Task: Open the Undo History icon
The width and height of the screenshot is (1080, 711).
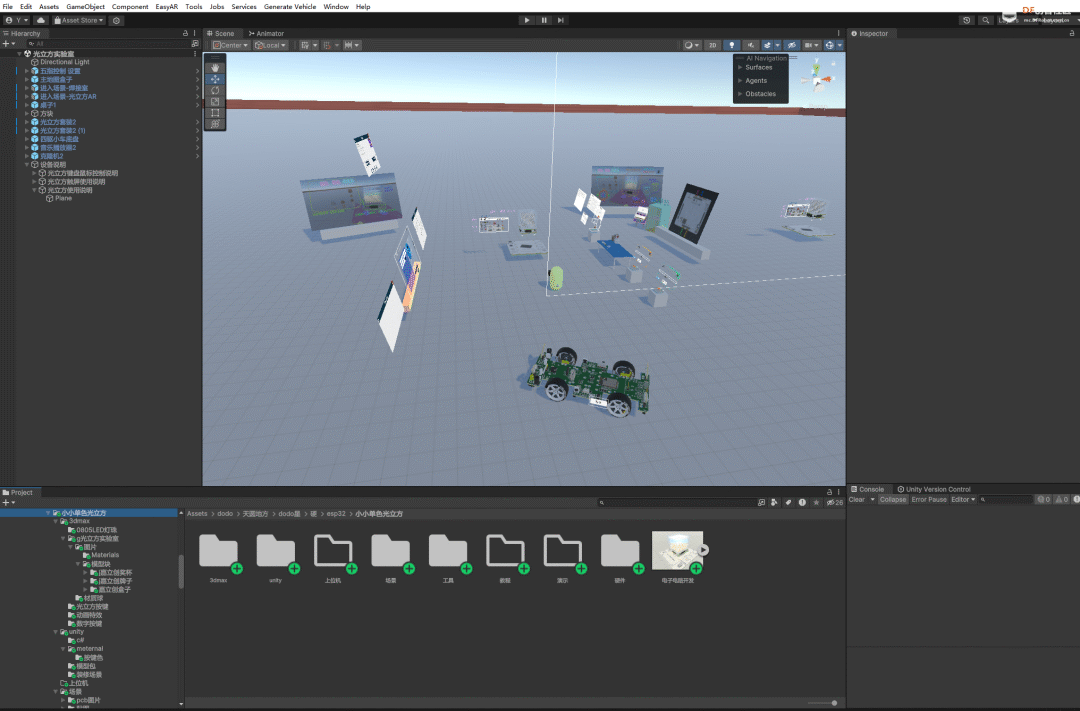Action: point(966,20)
